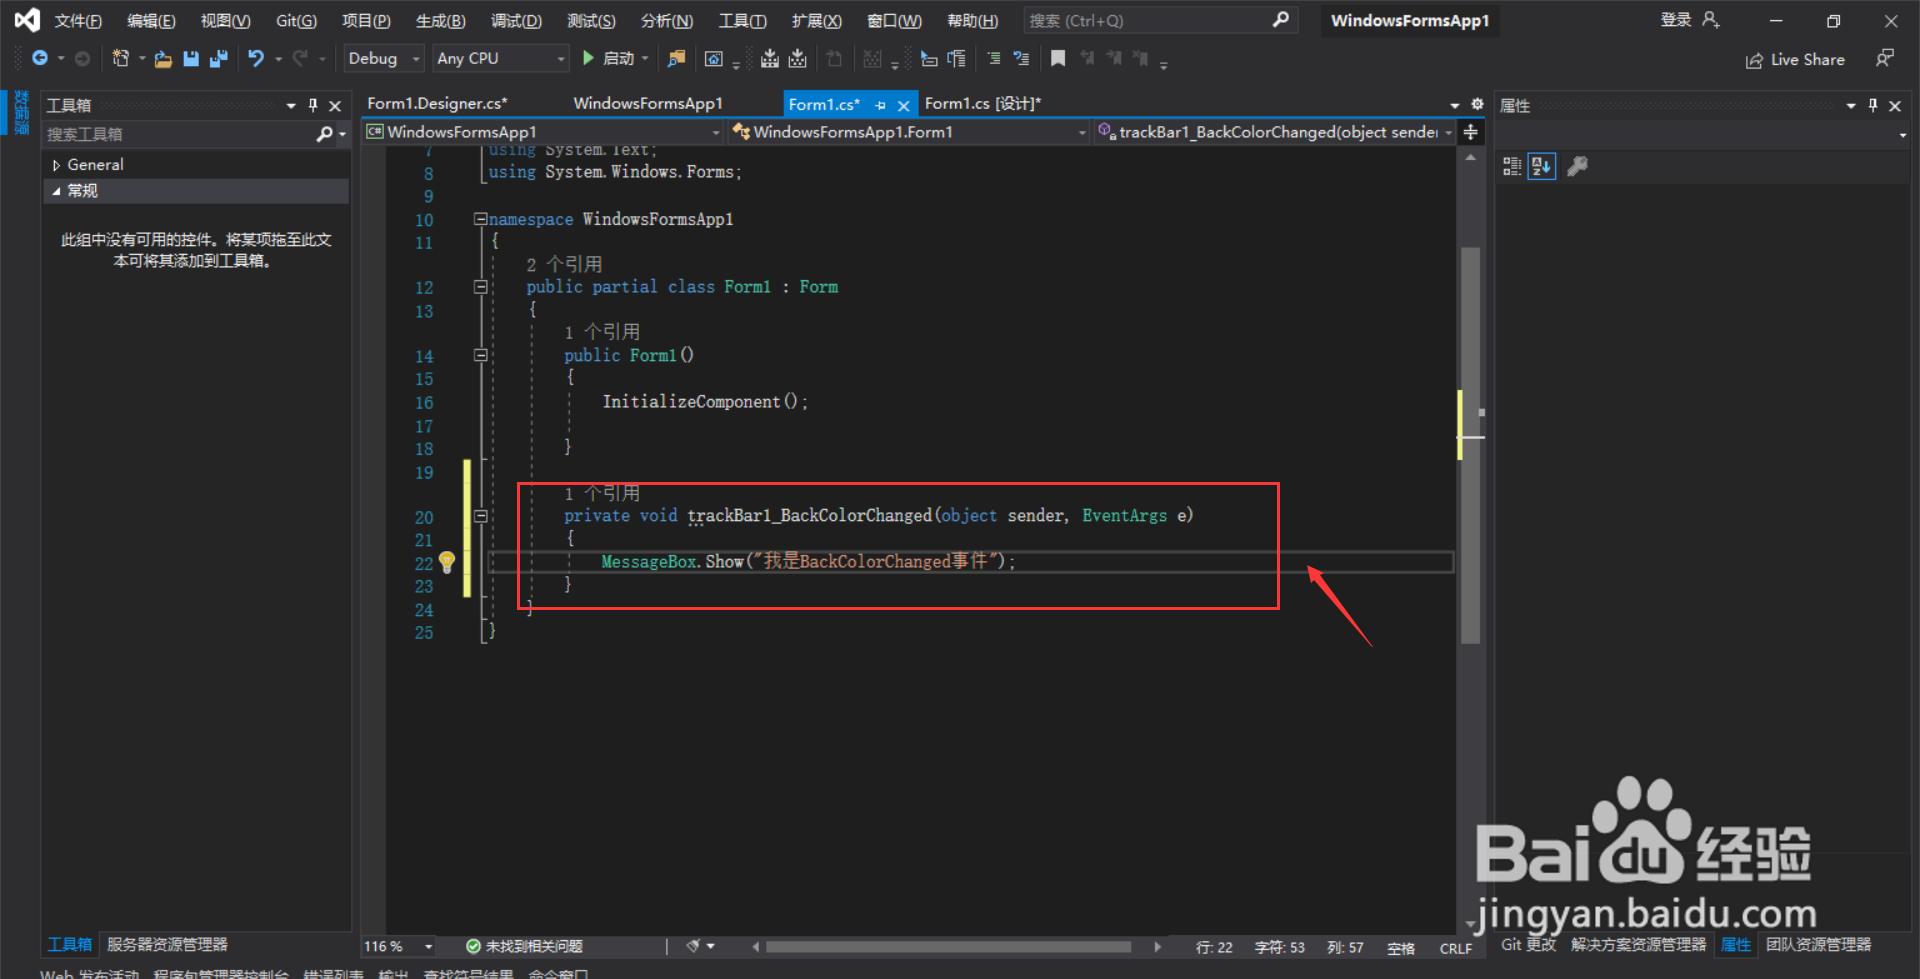Collapse the 常规 toolbox group

coord(56,191)
